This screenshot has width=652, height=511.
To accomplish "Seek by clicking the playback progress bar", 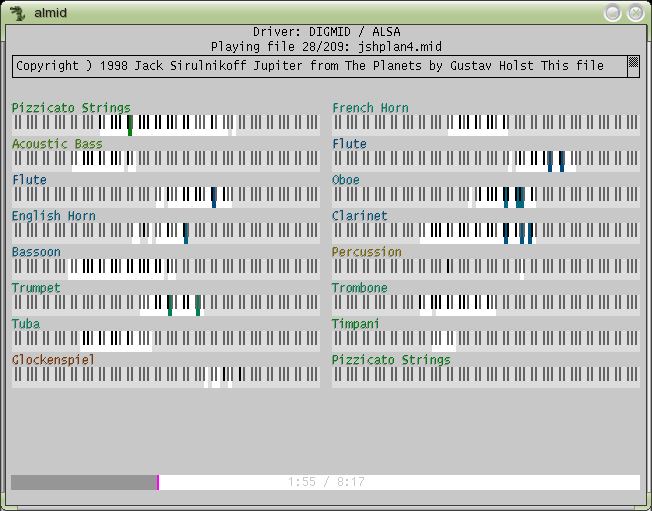I will click(x=400, y=482).
